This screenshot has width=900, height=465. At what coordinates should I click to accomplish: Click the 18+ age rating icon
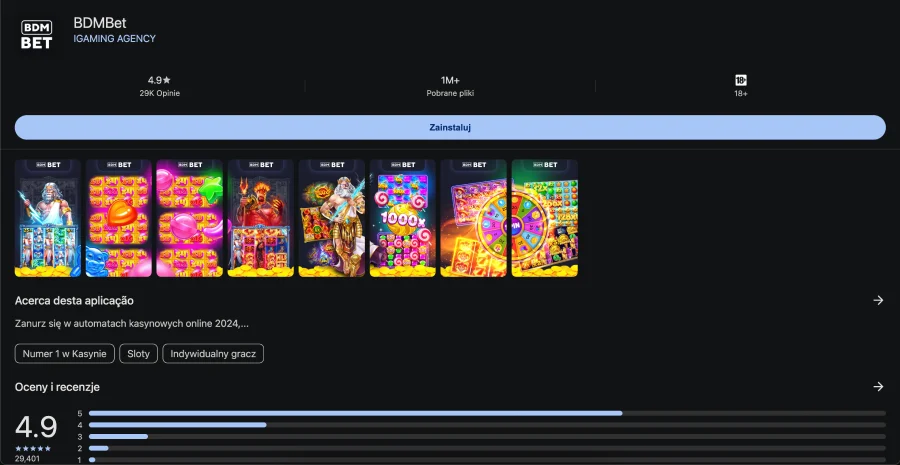coord(741,80)
